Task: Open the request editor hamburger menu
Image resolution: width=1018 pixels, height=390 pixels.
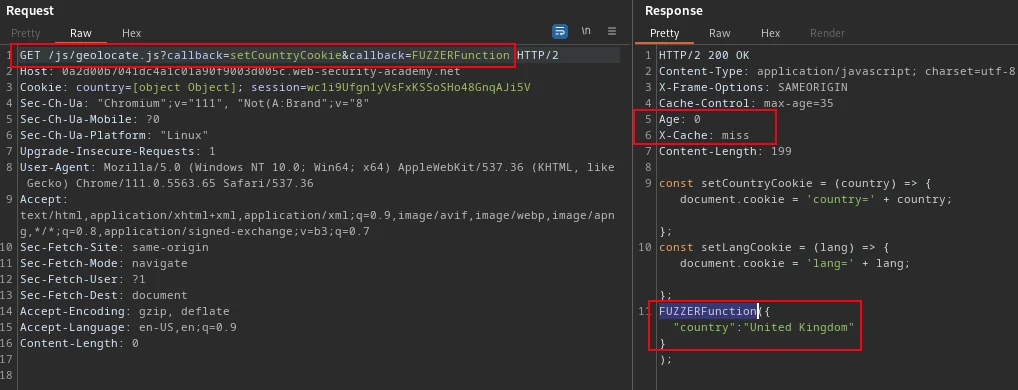Action: [612, 31]
